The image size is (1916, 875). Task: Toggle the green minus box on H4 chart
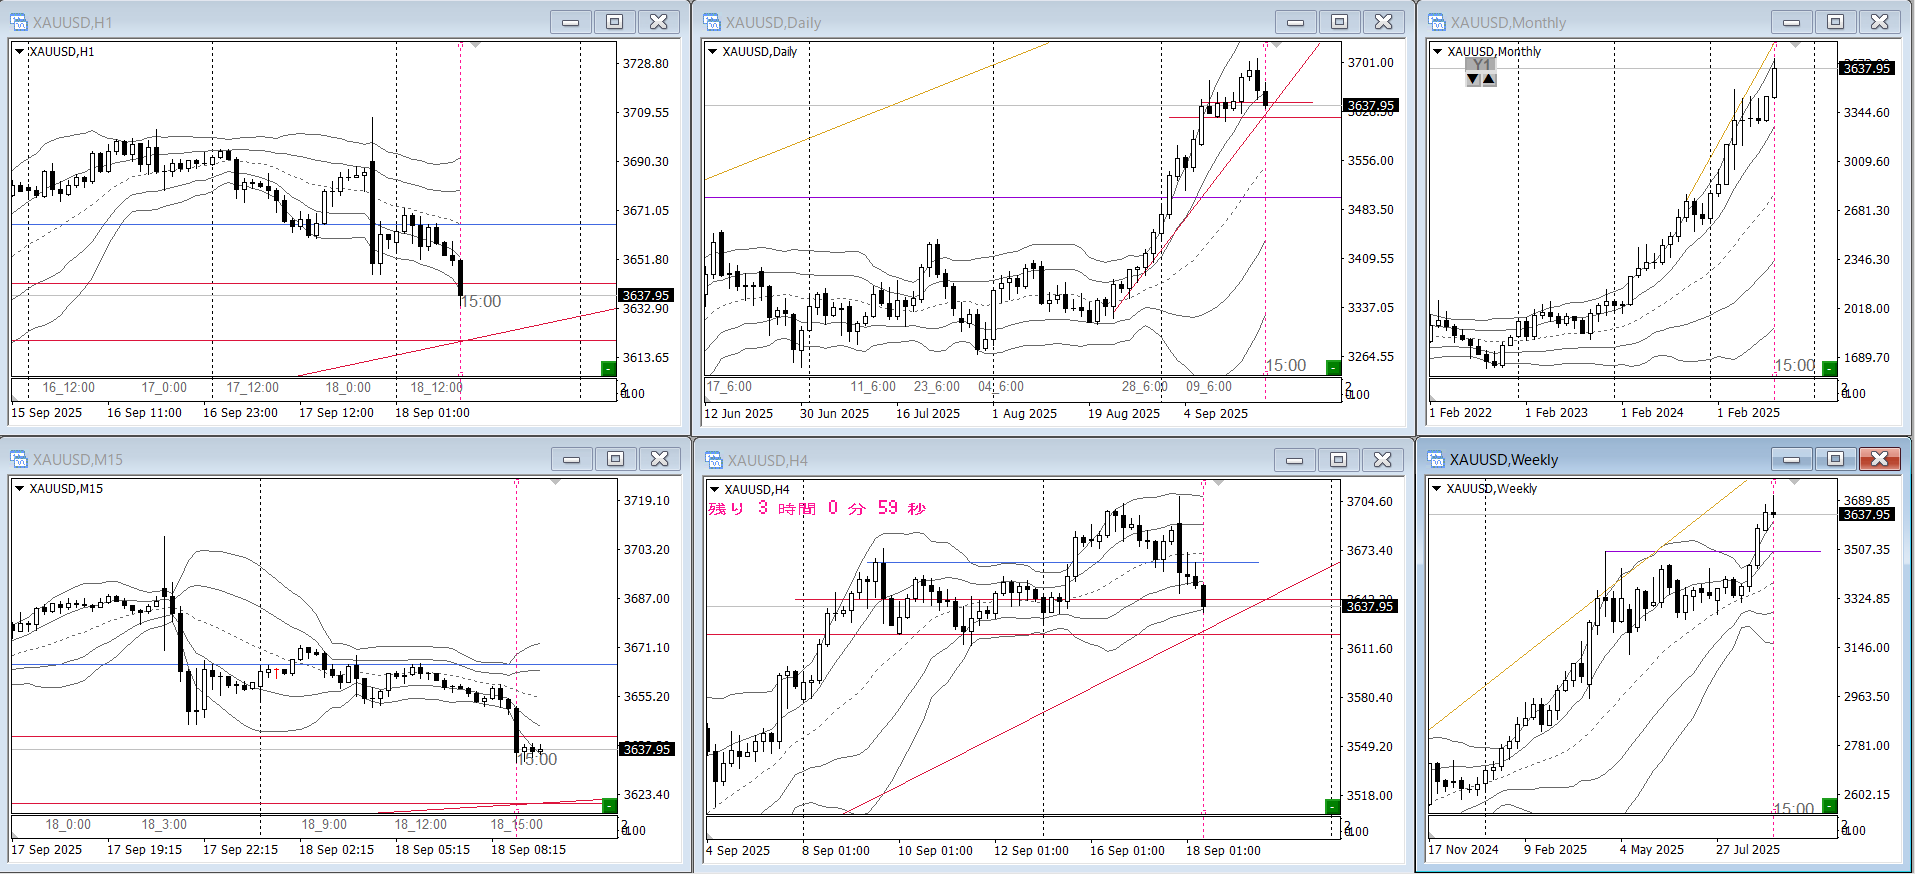click(1332, 806)
